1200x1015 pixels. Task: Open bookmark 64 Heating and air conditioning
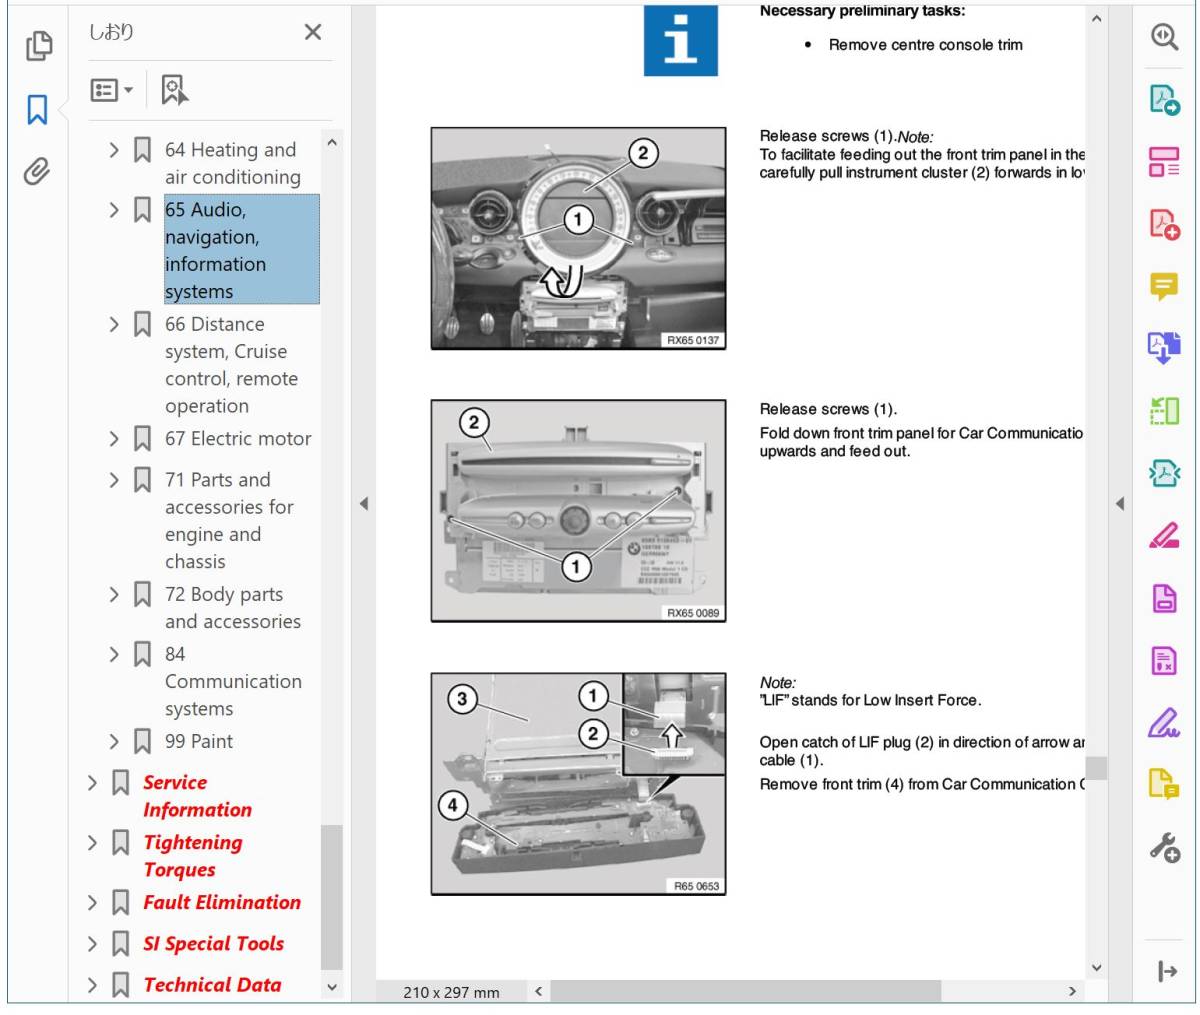click(x=232, y=163)
